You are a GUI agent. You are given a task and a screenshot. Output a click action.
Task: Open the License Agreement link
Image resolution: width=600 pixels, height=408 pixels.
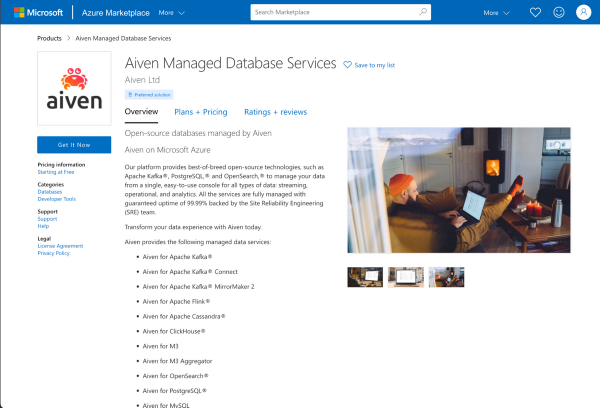(60, 246)
